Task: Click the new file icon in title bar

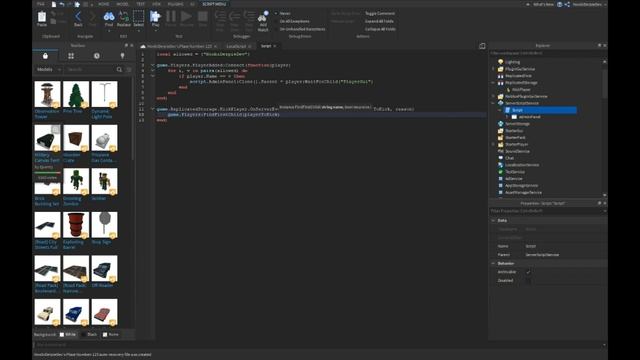Action: click(x=53, y=4)
